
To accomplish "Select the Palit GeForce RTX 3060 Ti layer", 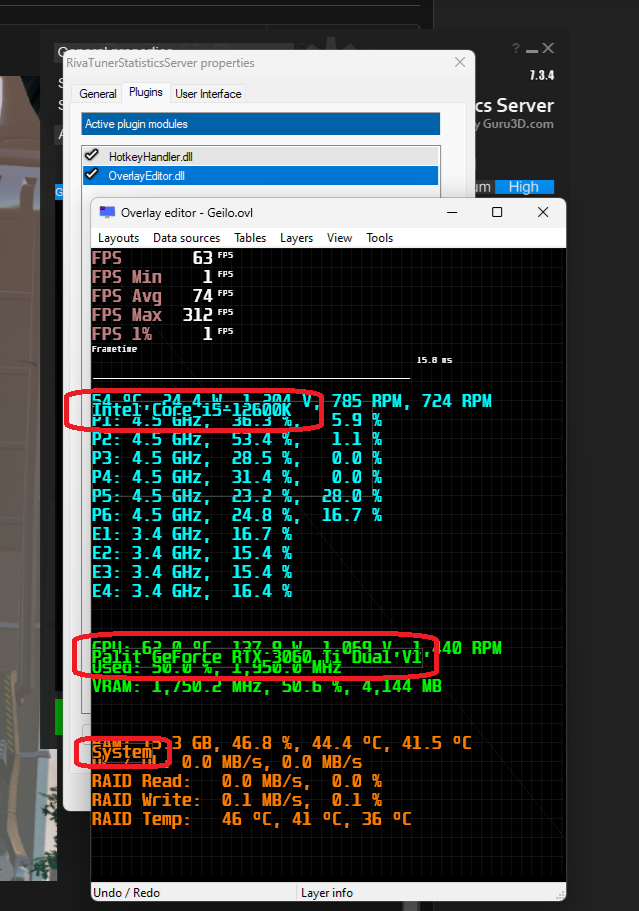I will pos(257,657).
